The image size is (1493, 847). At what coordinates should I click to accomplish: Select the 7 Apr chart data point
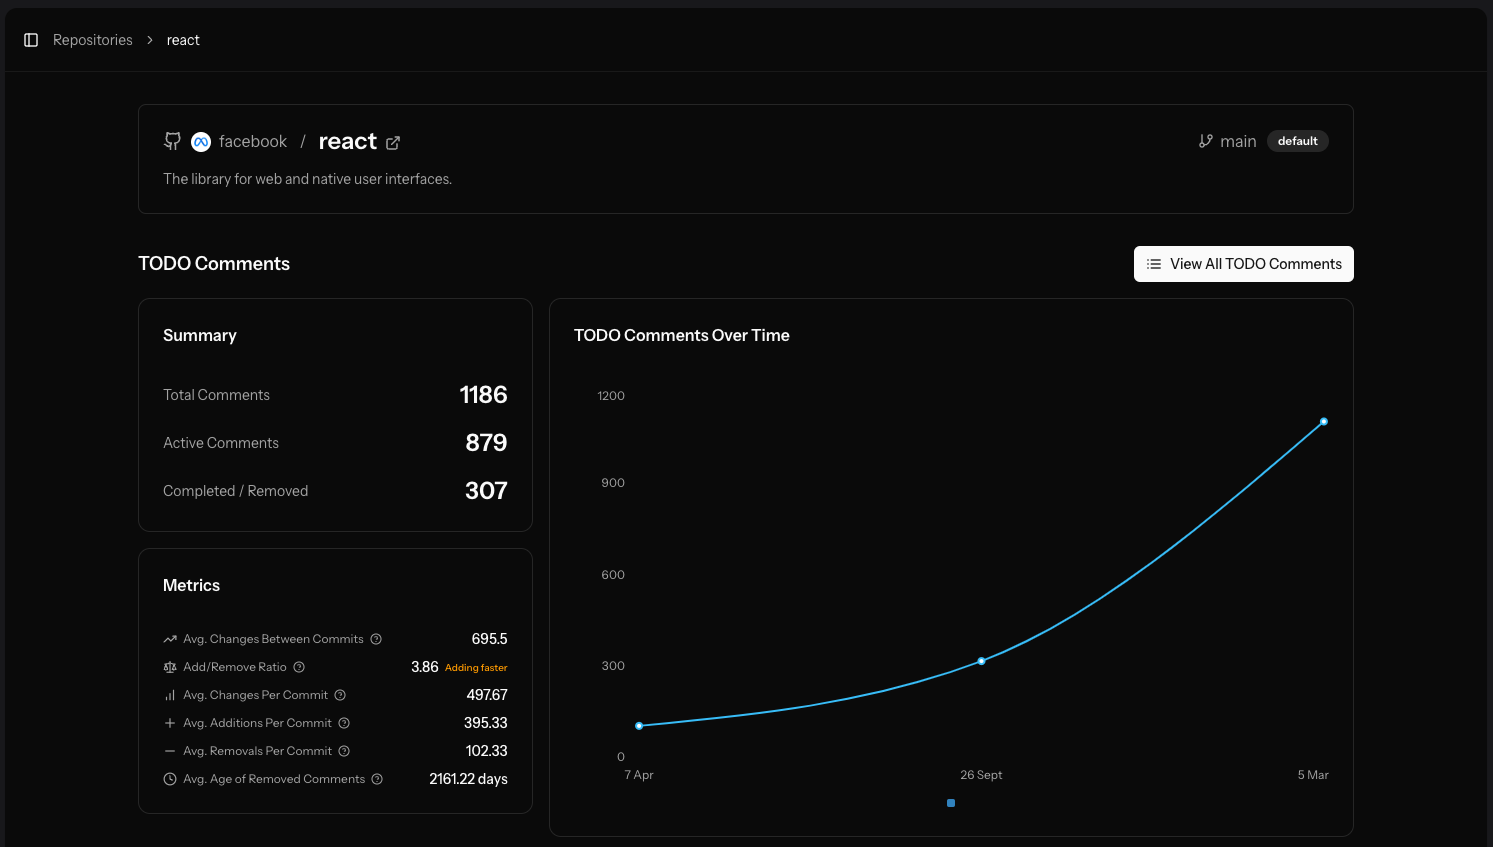(639, 726)
